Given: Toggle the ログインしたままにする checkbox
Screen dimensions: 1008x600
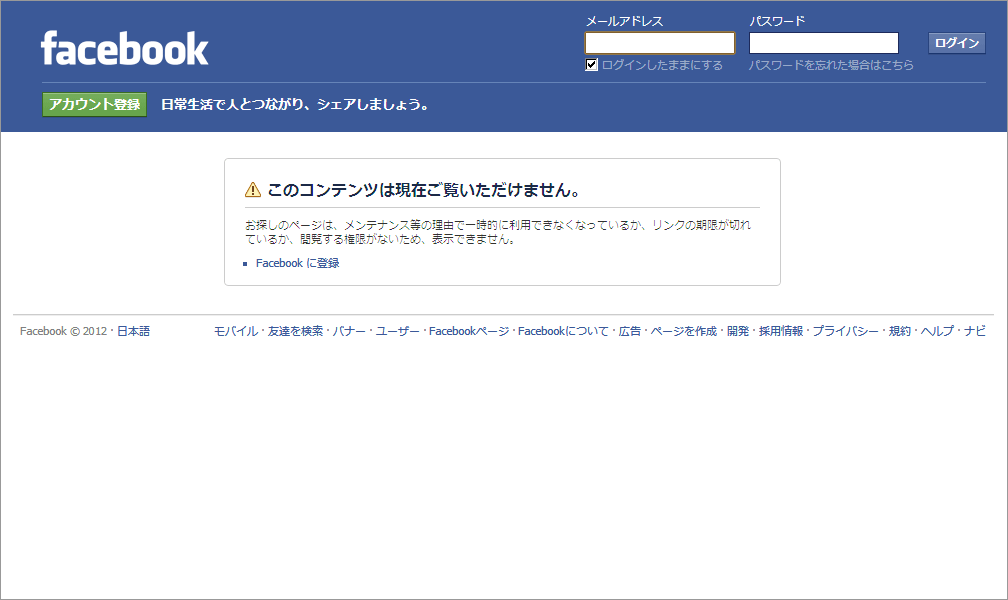Looking at the screenshot, I should click(x=591, y=65).
